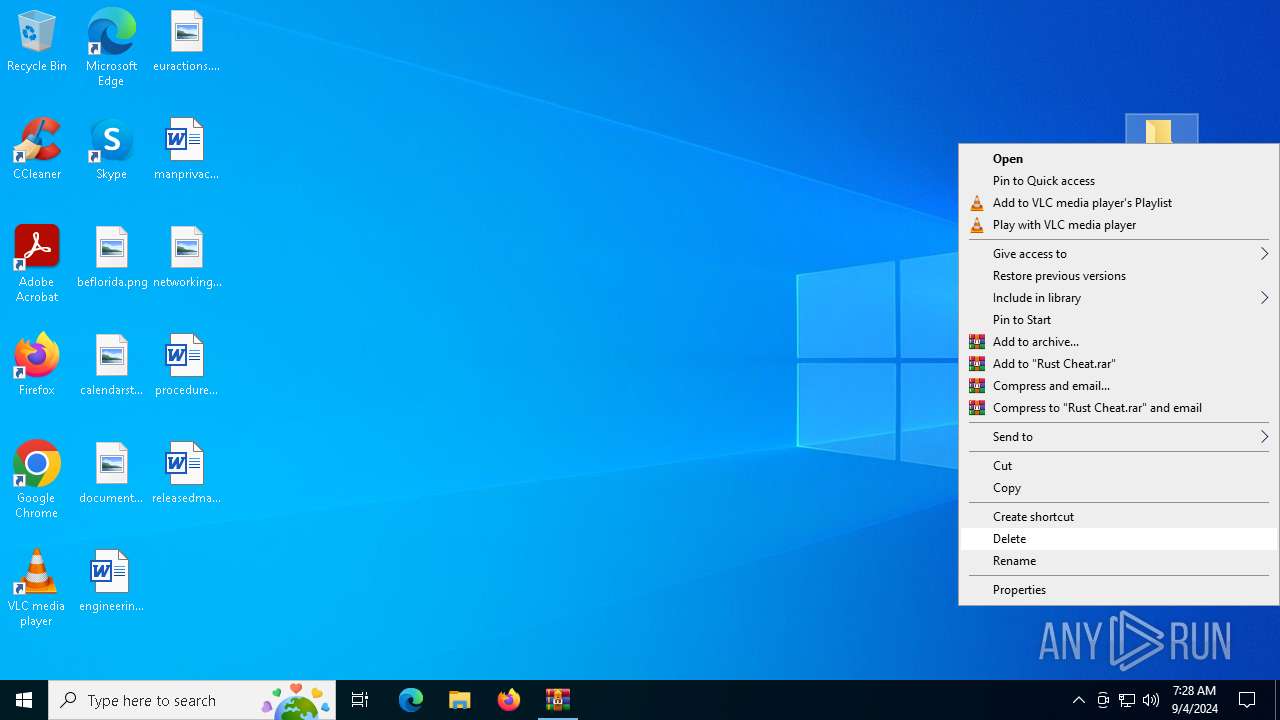The height and width of the screenshot is (720, 1280).
Task: Expand the Give access to submenu
Action: [1119, 254]
